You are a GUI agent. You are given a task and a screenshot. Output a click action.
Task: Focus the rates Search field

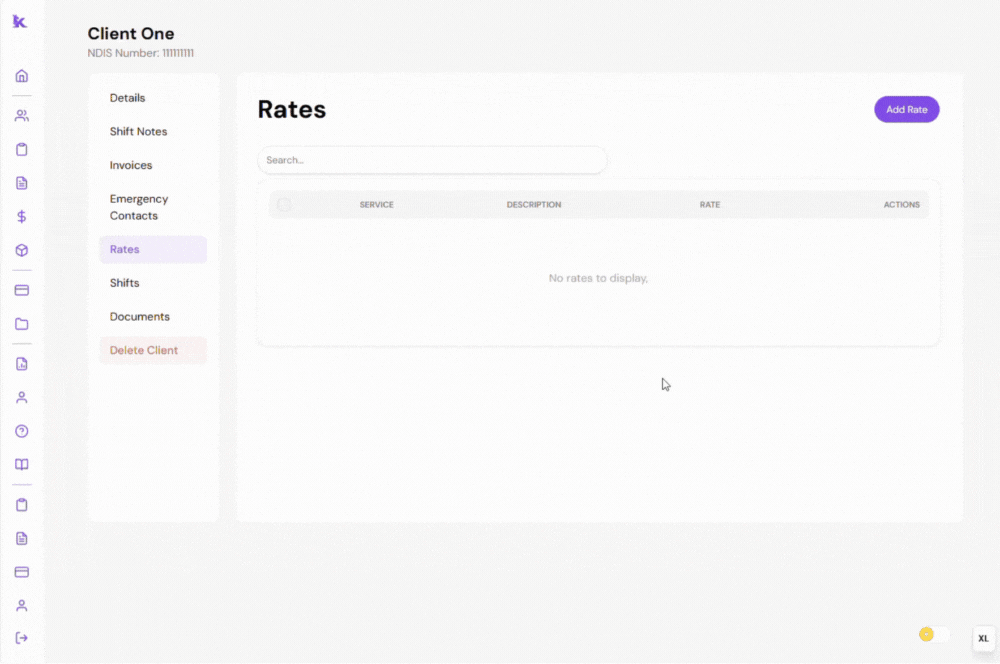(432, 160)
